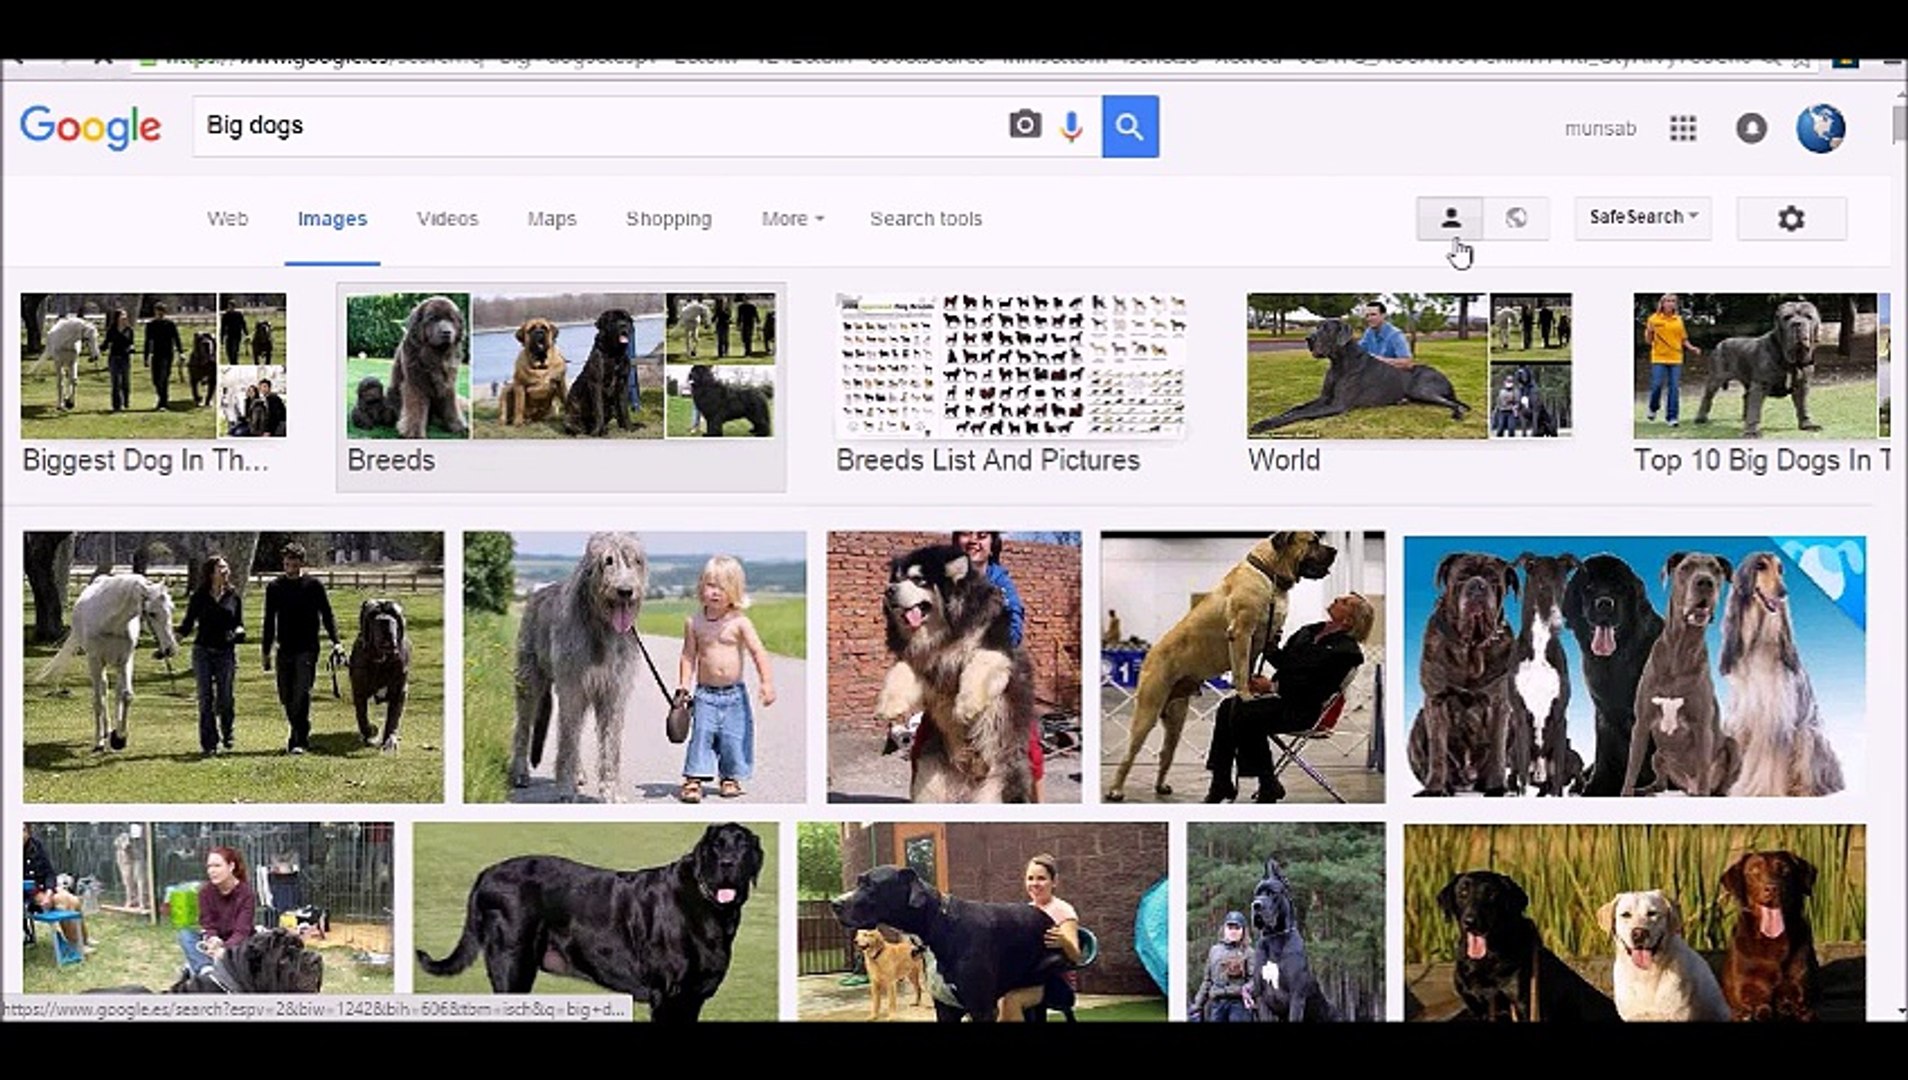Toggle private results person button

point(1450,218)
